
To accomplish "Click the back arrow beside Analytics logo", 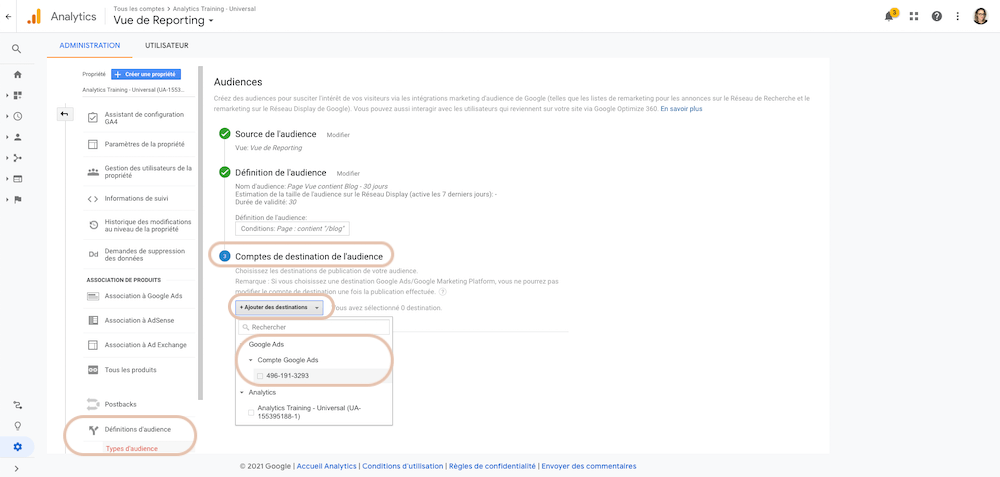I will (8, 17).
